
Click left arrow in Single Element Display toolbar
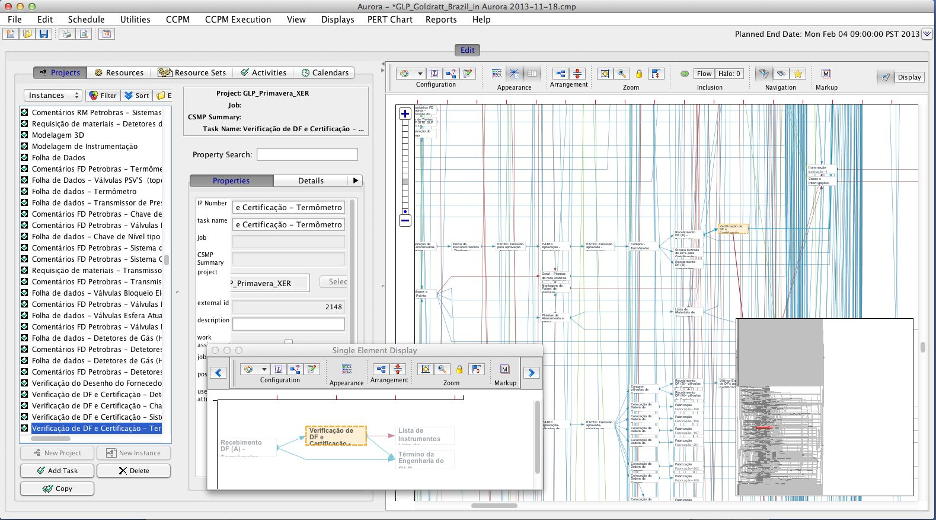218,372
